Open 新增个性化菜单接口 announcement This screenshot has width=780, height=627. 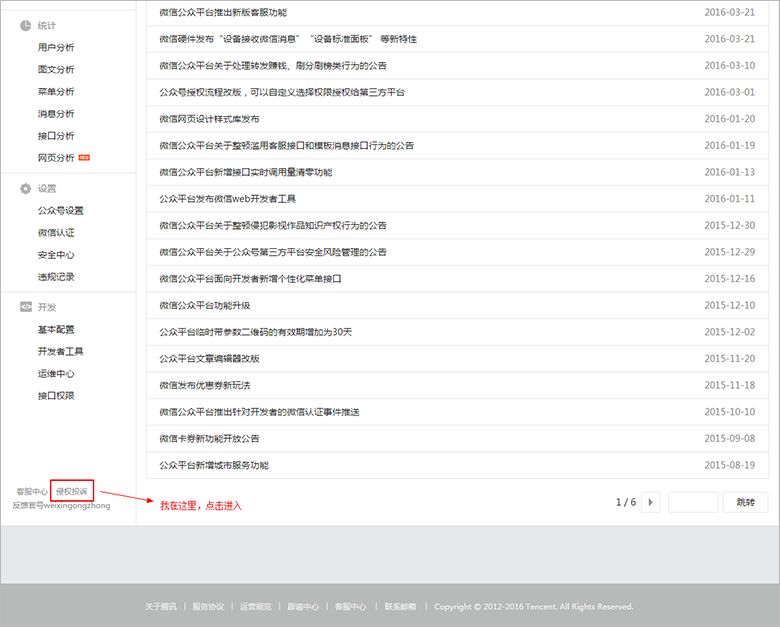pyautogui.click(x=250, y=279)
